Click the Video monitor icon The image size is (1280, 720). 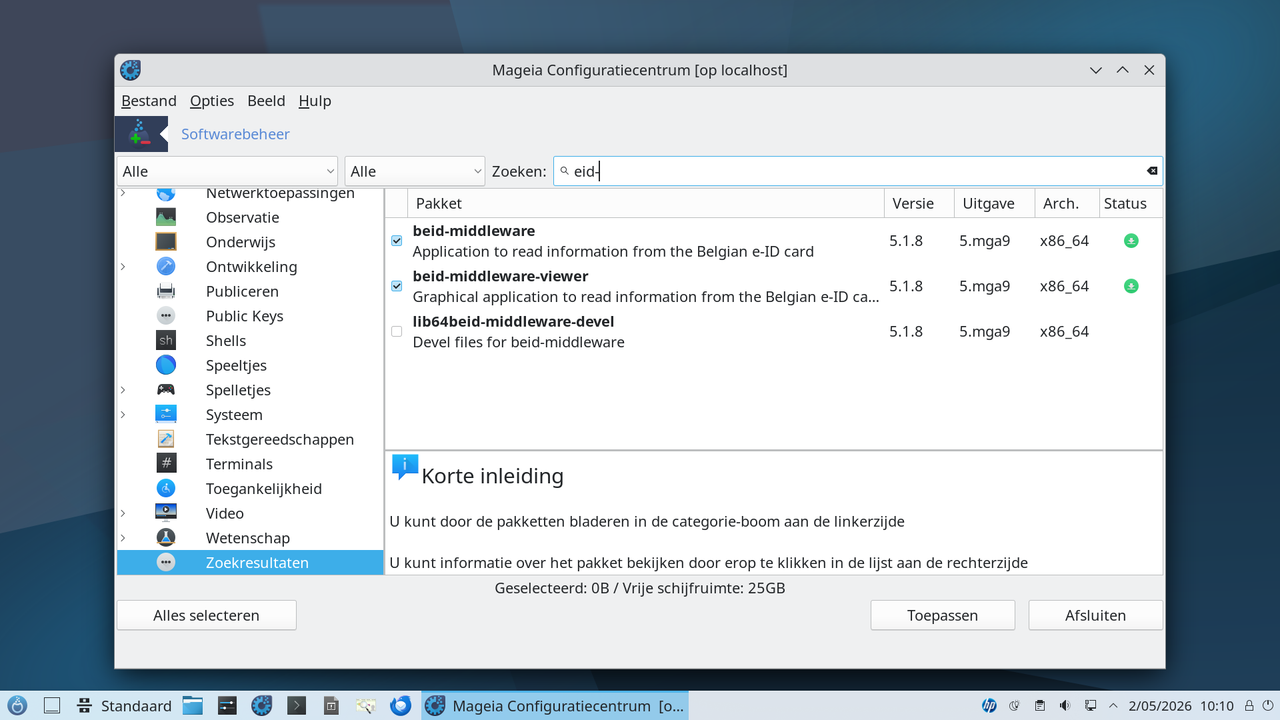(166, 513)
